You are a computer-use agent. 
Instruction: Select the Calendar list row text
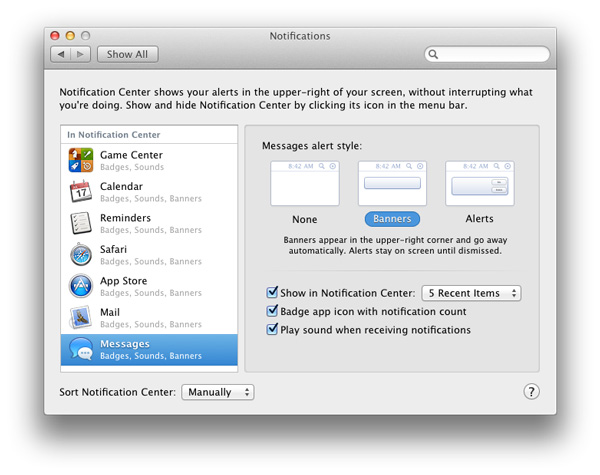[x=151, y=192]
